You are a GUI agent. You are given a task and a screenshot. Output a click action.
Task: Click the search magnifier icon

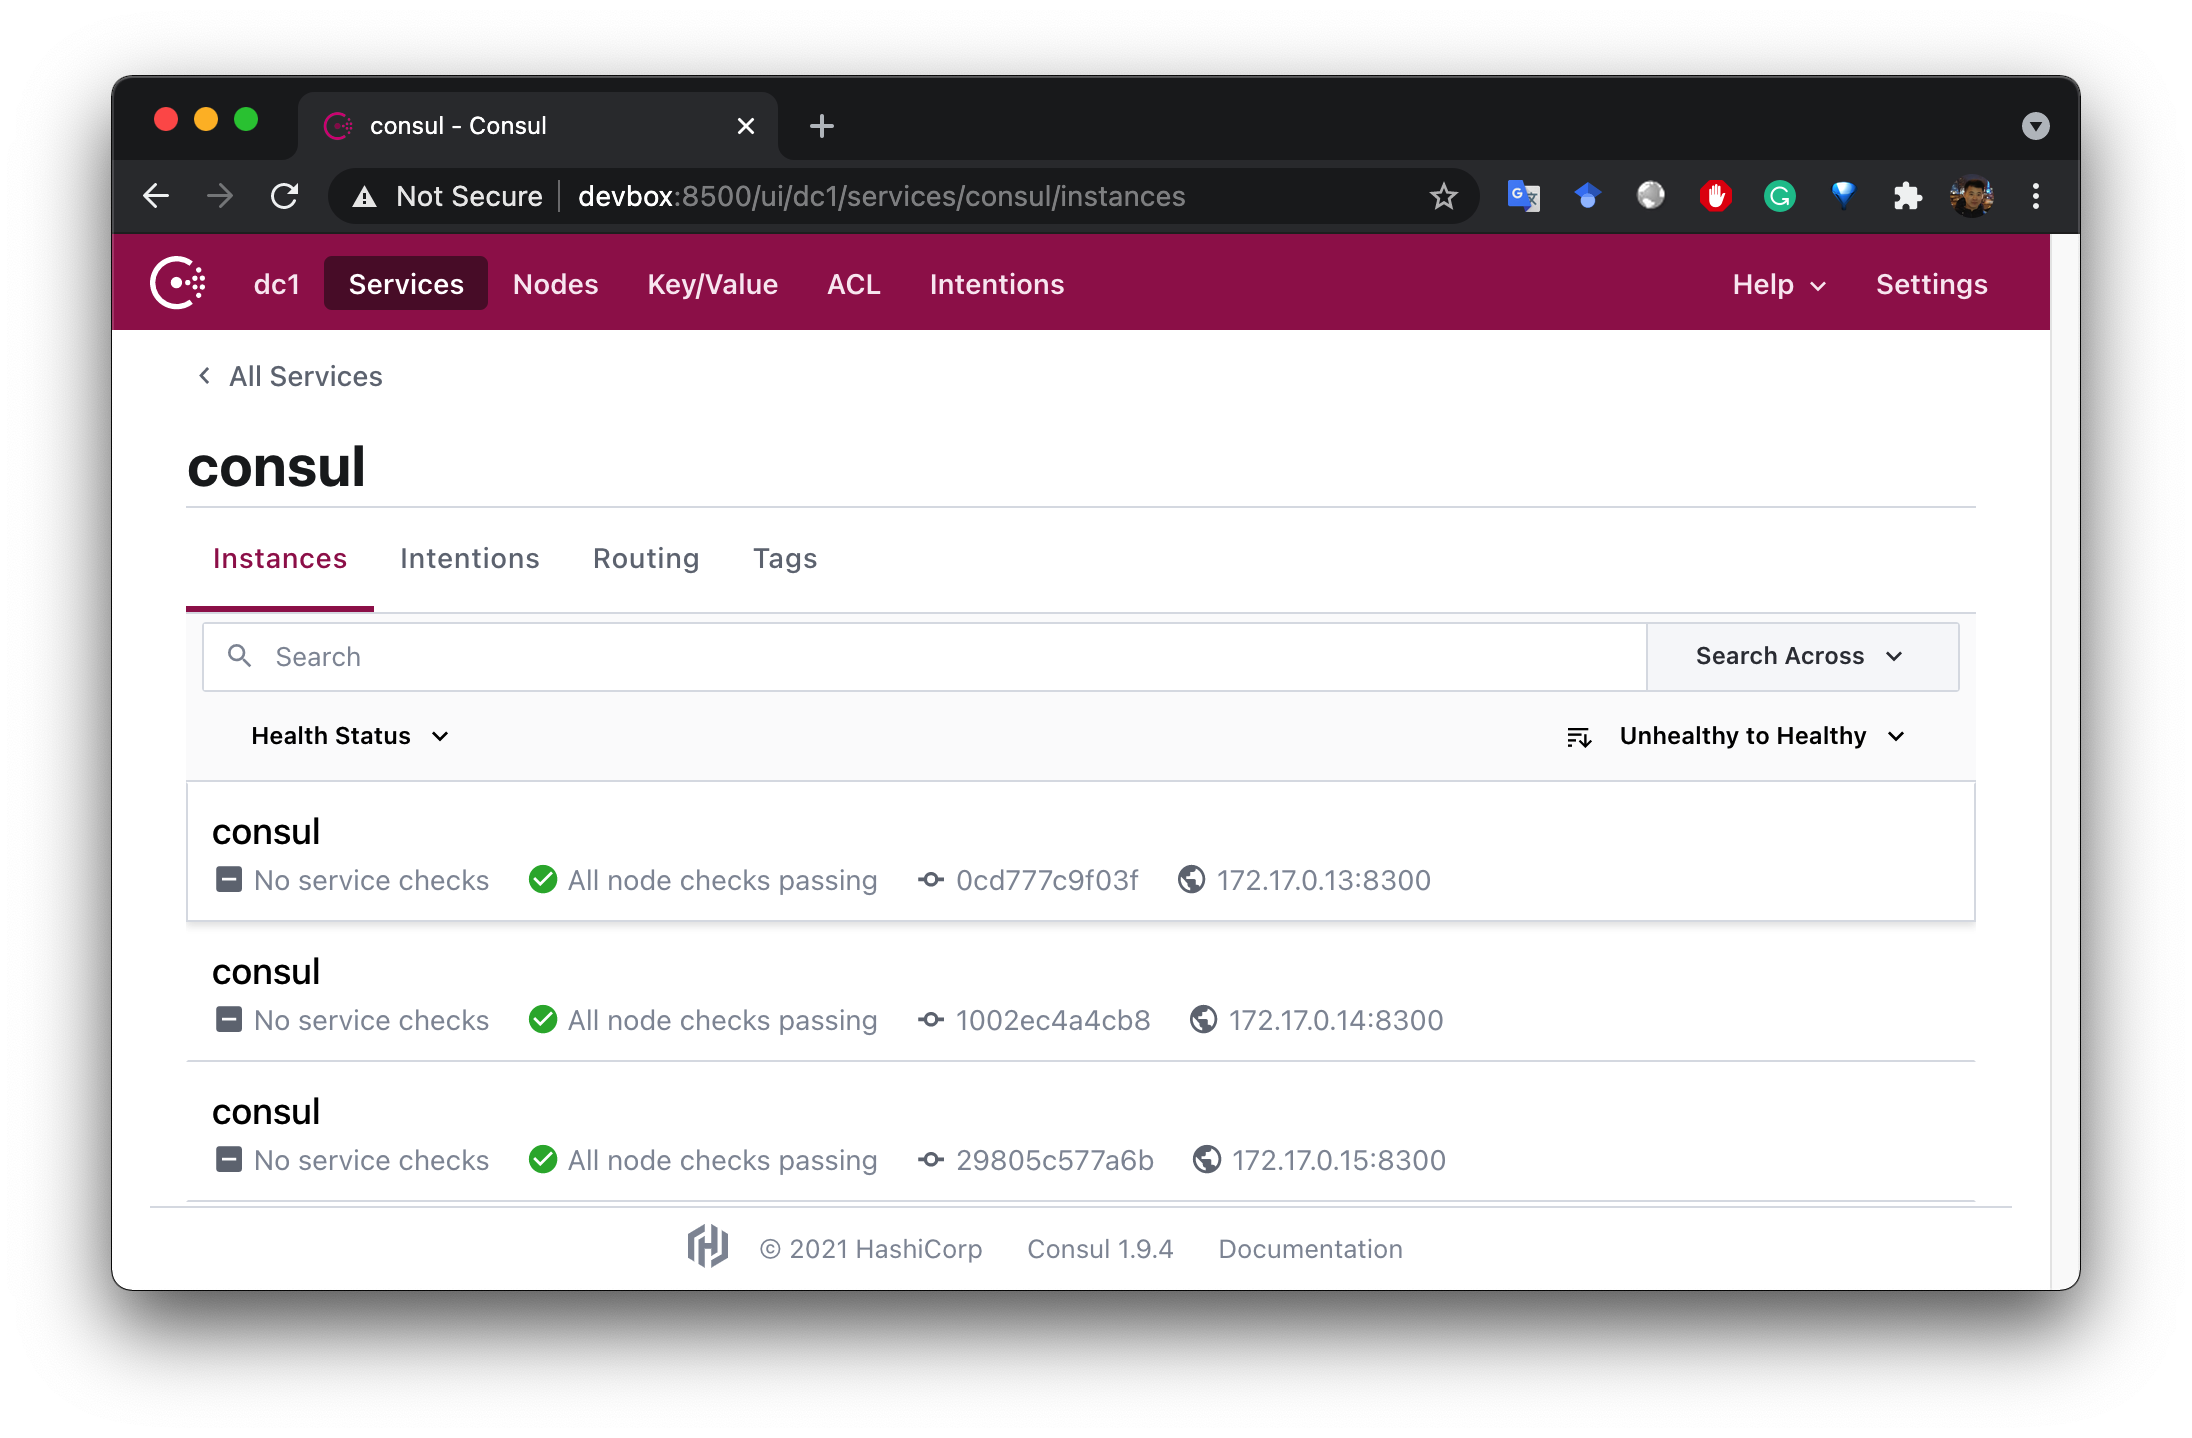239,656
